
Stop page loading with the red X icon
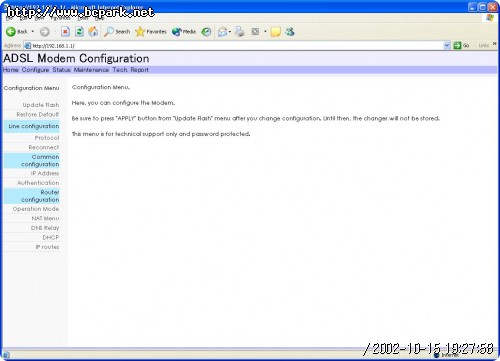65,32
